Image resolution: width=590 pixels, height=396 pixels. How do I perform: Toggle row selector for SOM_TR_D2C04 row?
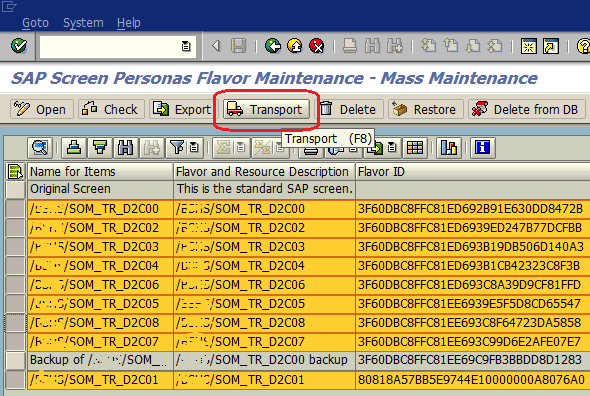(15, 266)
